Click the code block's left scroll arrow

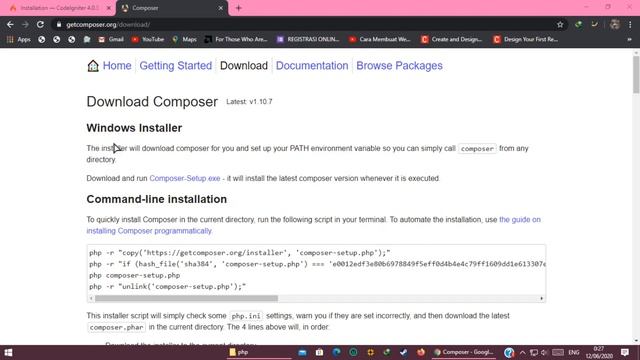tap(91, 298)
